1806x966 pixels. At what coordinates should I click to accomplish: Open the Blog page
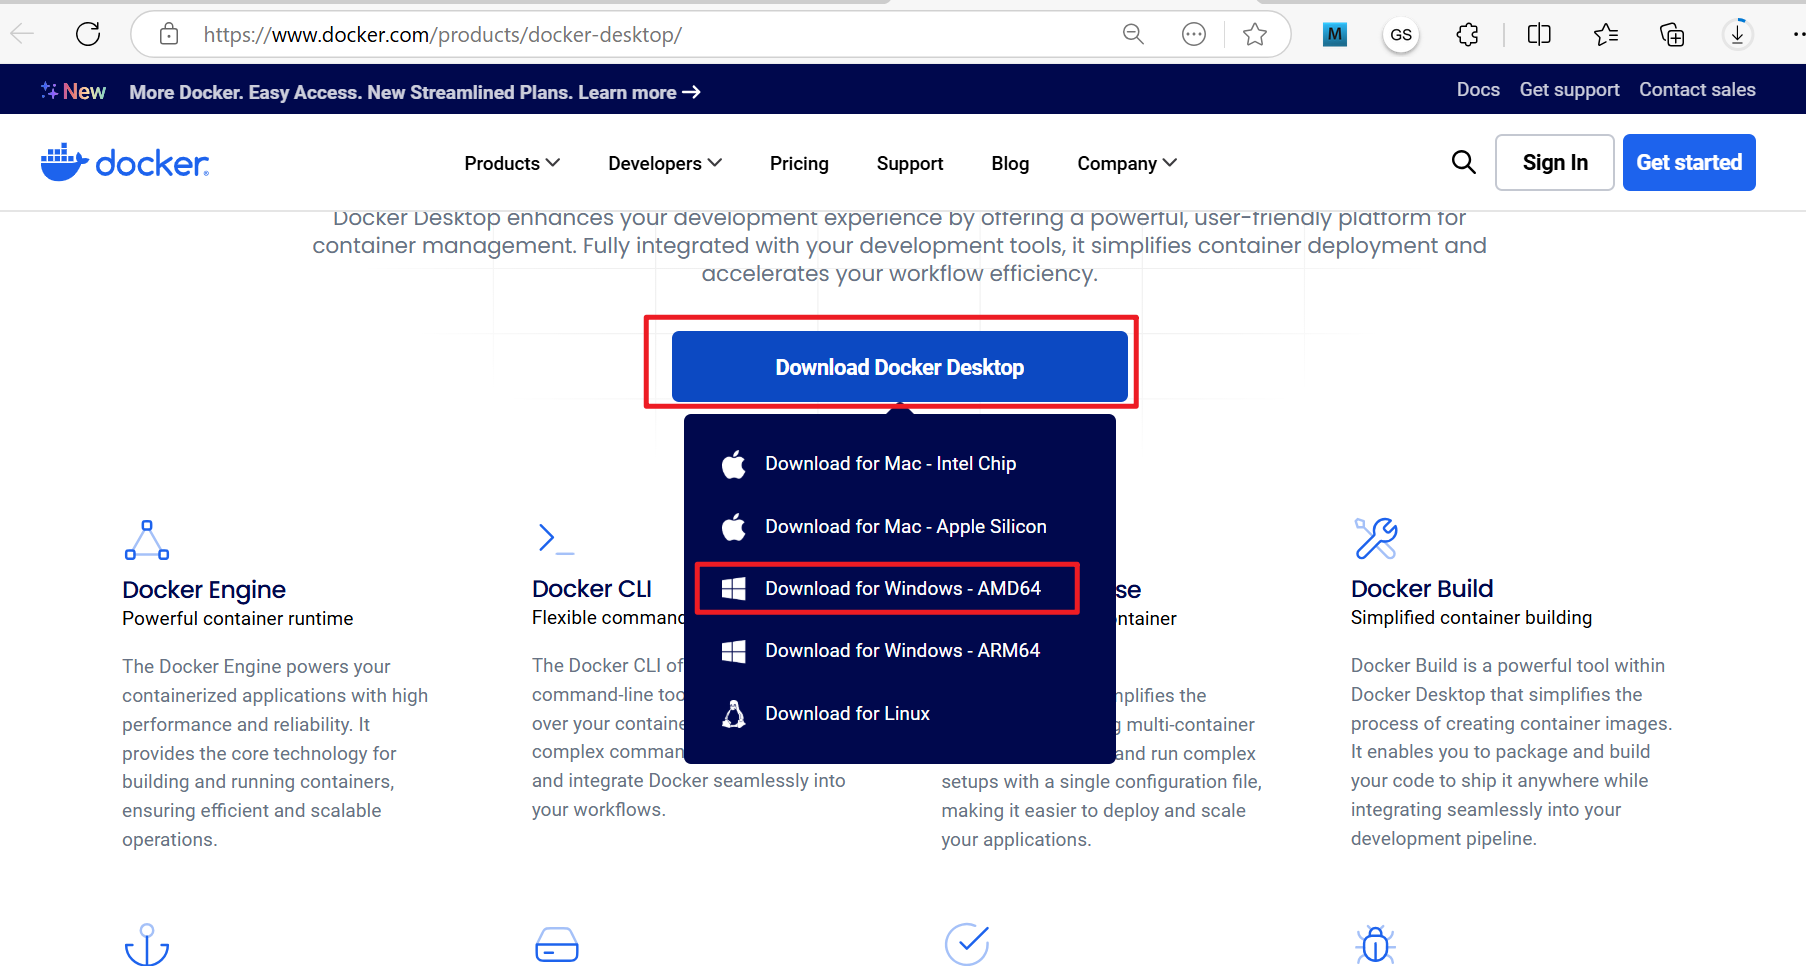(x=1010, y=163)
